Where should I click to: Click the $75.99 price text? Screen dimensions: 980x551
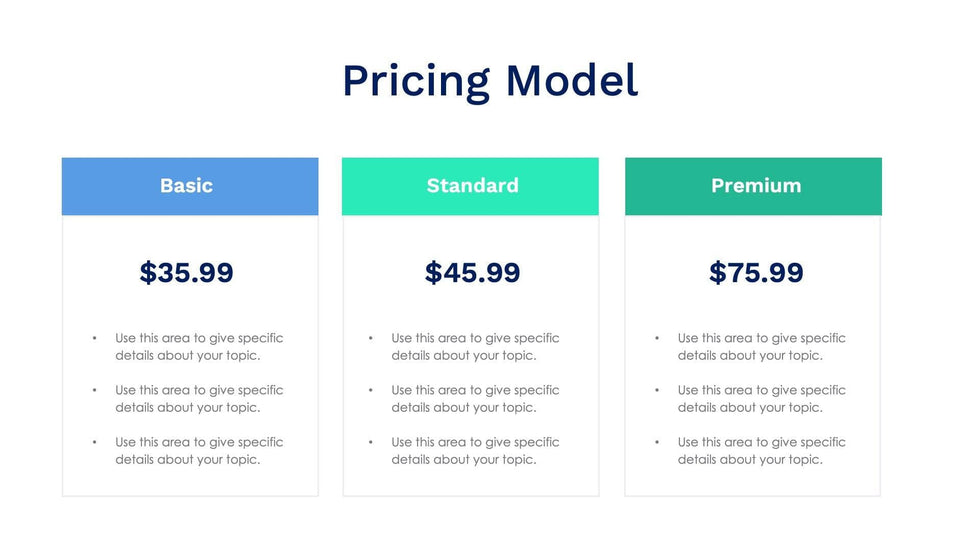(756, 272)
